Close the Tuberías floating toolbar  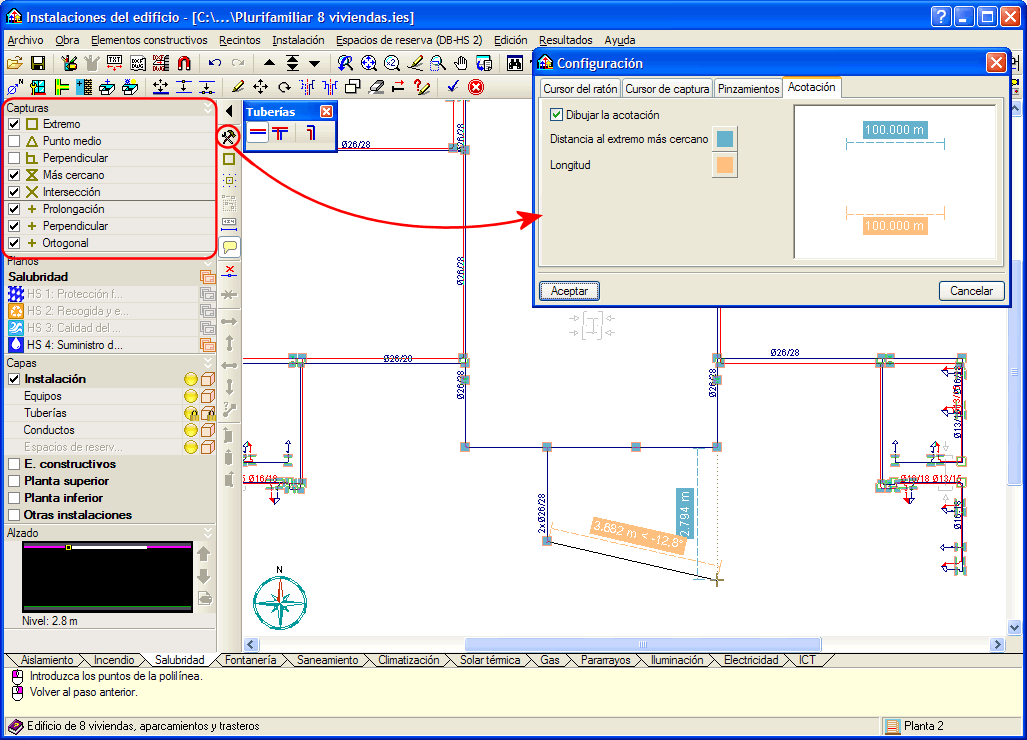pyautogui.click(x=326, y=111)
